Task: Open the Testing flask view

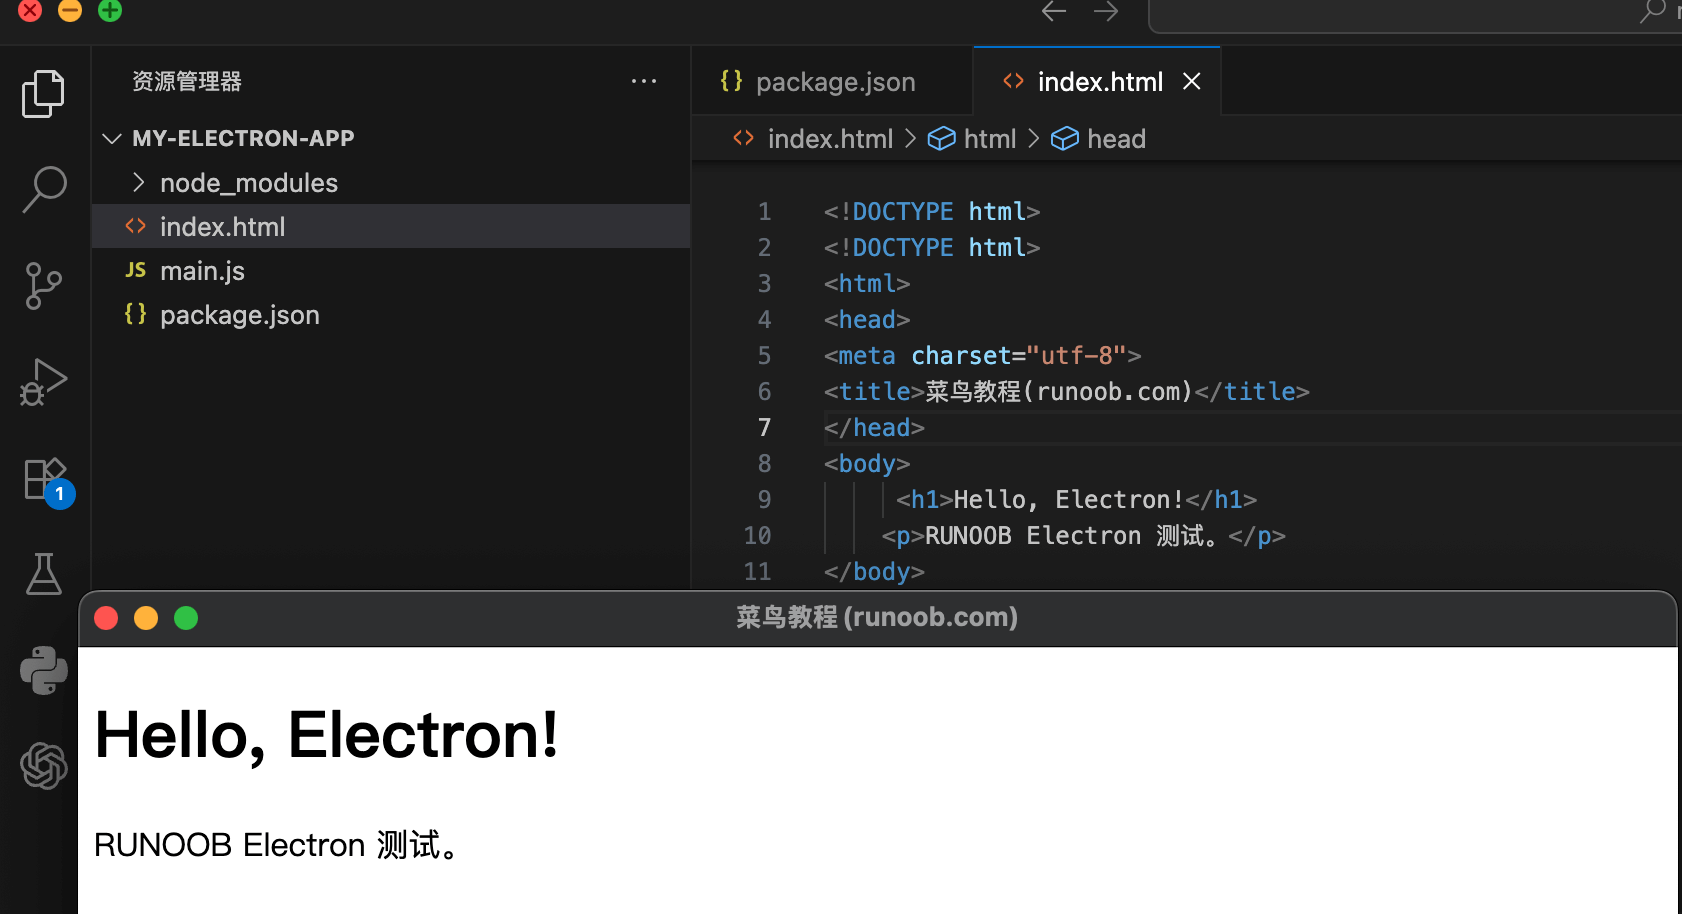Action: [x=43, y=574]
